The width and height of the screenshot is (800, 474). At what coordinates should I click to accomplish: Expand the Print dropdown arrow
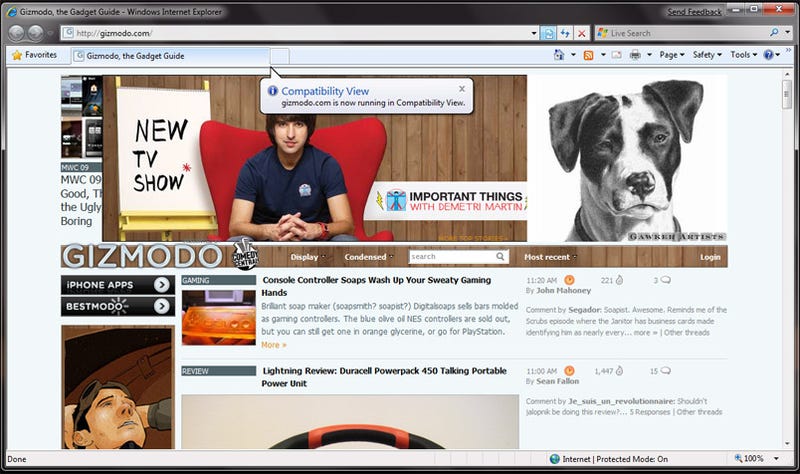(649, 55)
